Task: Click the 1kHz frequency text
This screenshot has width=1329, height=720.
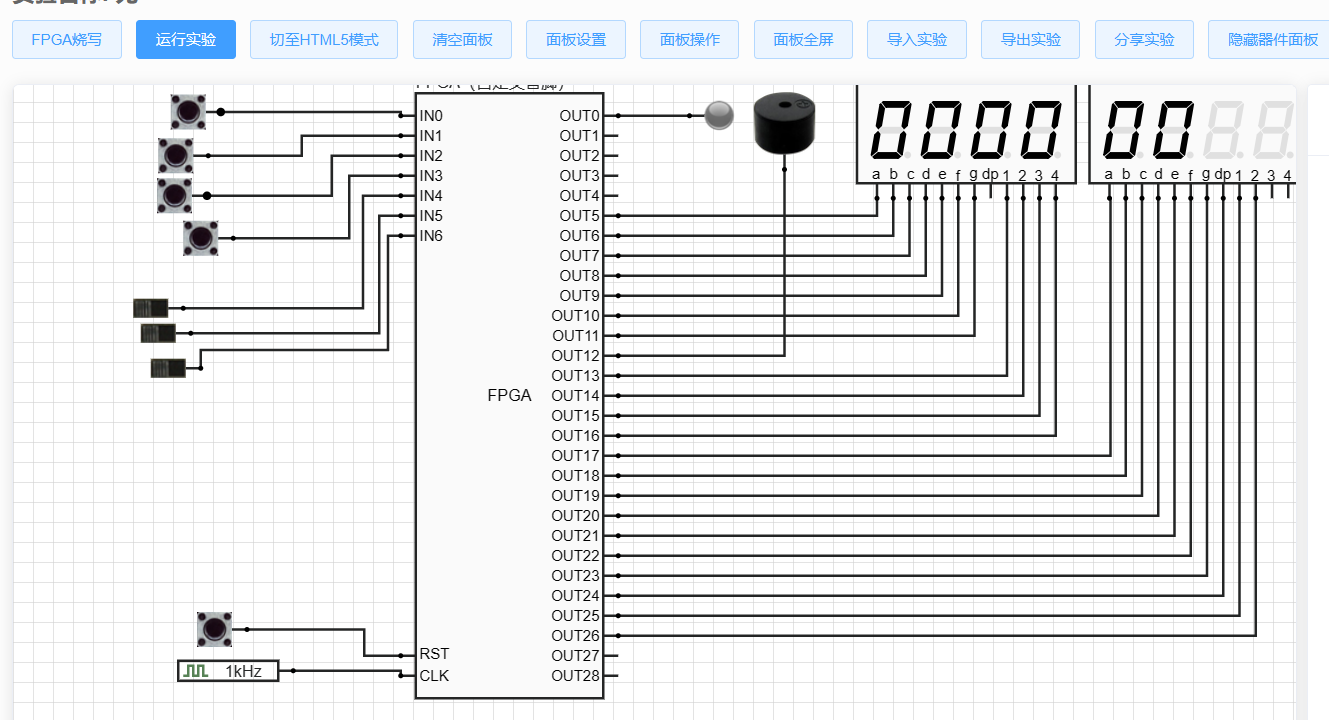Action: pos(243,672)
